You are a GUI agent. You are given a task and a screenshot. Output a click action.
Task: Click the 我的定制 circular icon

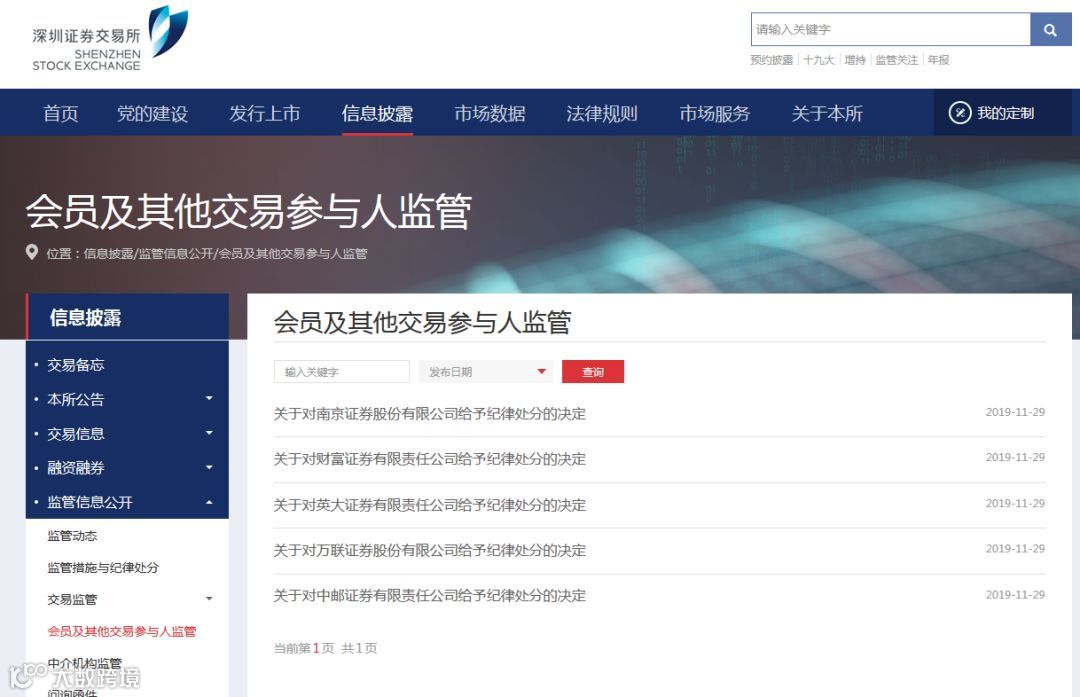click(x=959, y=113)
